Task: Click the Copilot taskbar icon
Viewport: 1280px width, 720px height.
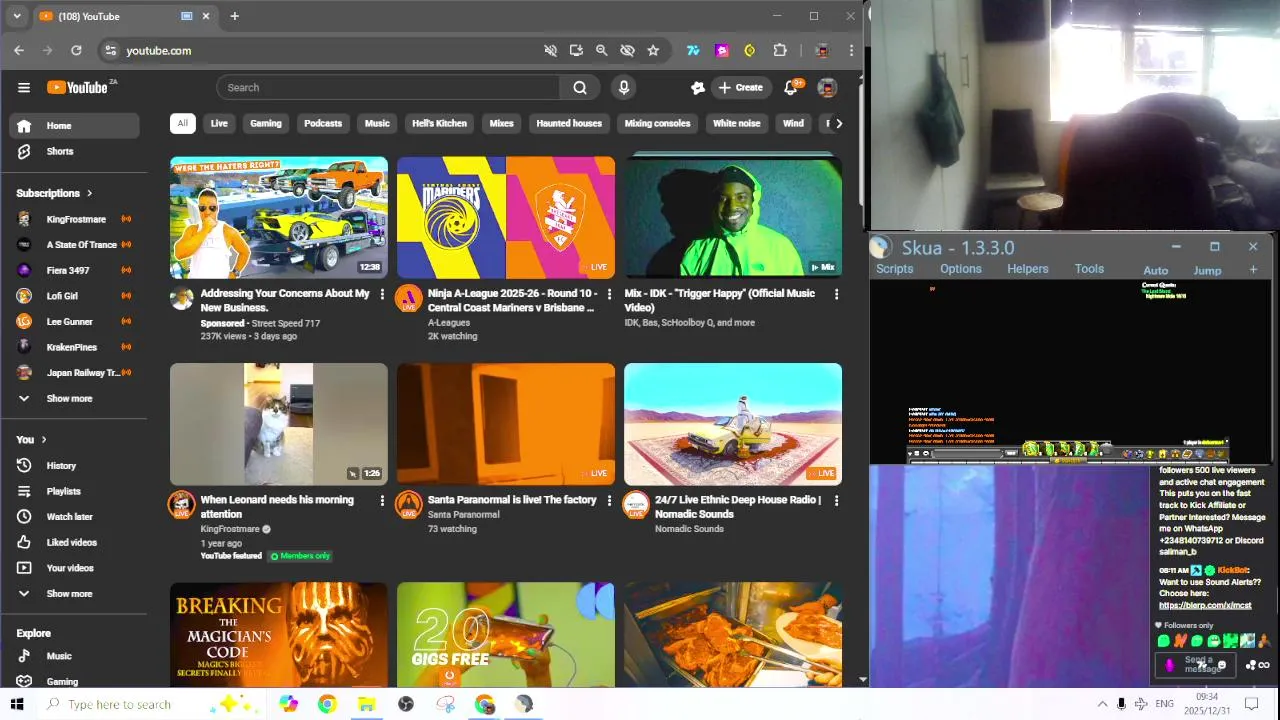Action: (x=288, y=704)
